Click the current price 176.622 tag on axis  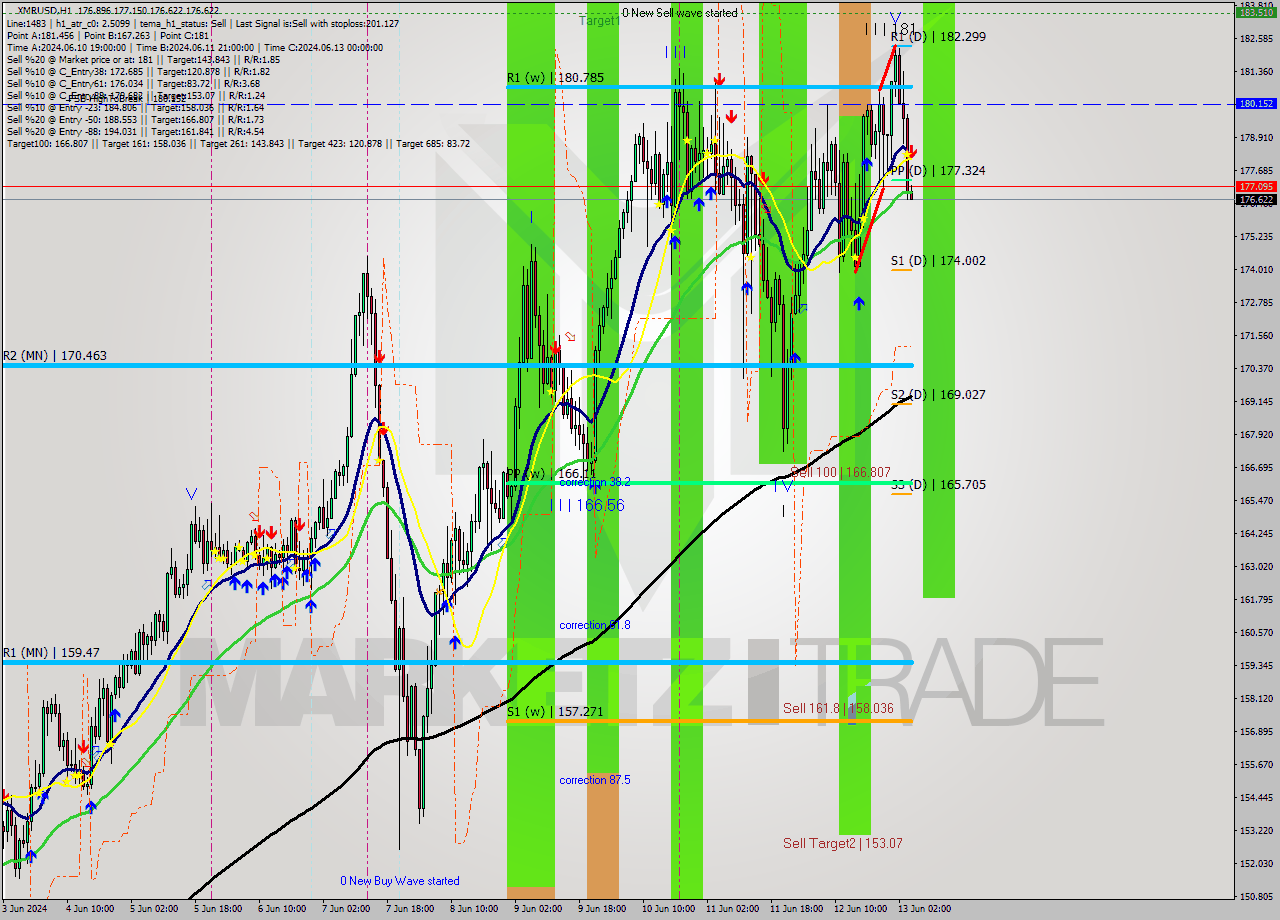pyautogui.click(x=1256, y=199)
